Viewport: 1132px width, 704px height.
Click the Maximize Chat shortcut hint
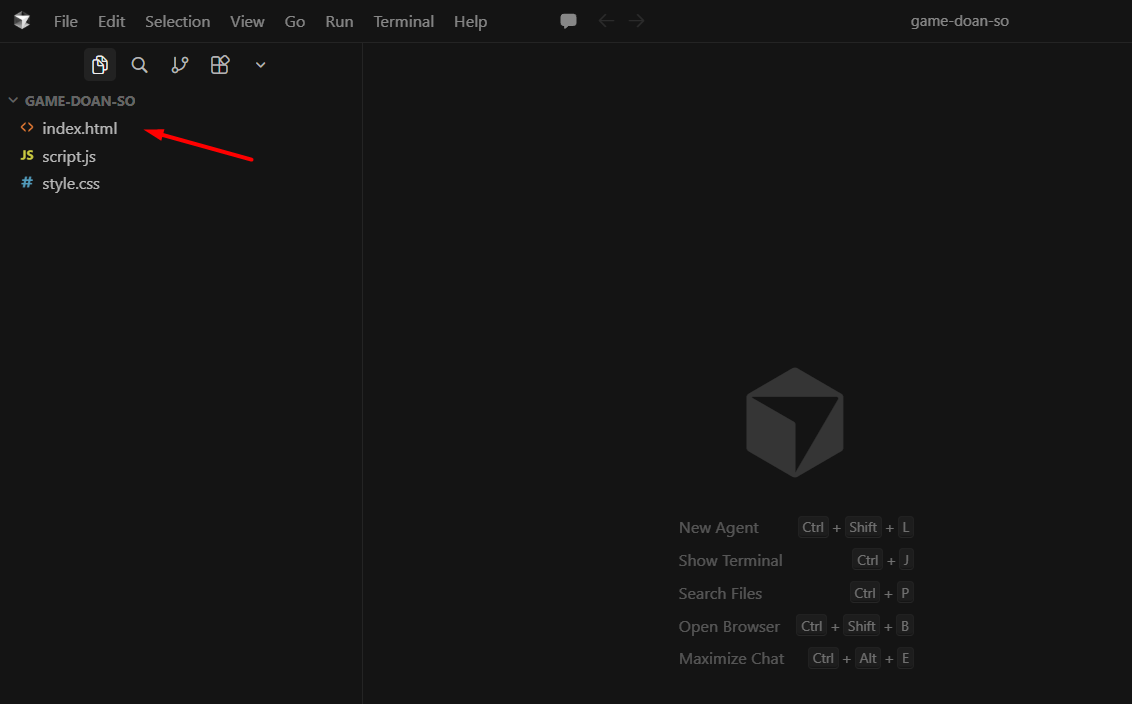796,659
